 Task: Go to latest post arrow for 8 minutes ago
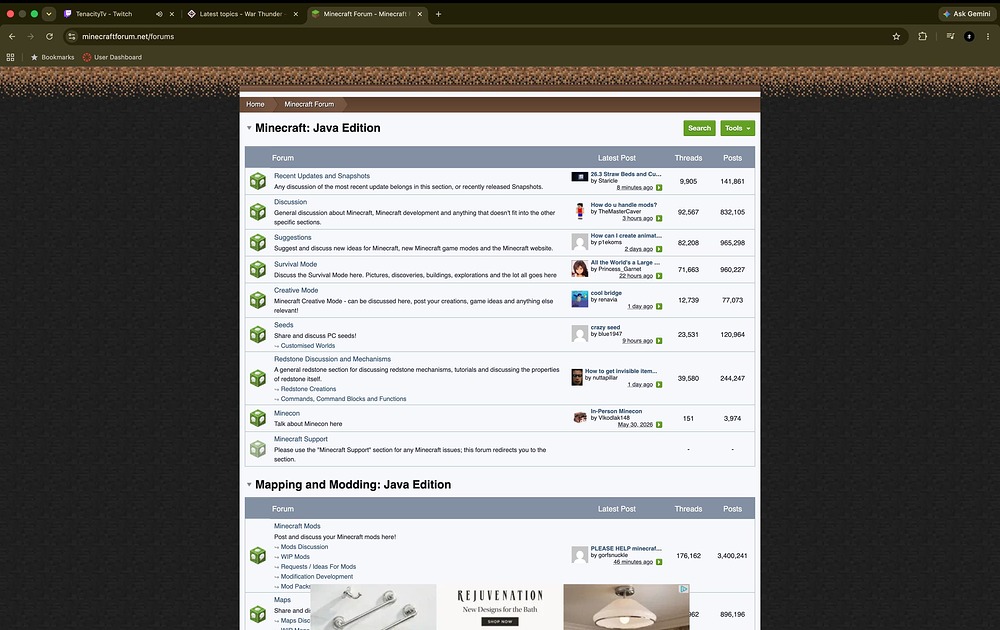pos(659,187)
